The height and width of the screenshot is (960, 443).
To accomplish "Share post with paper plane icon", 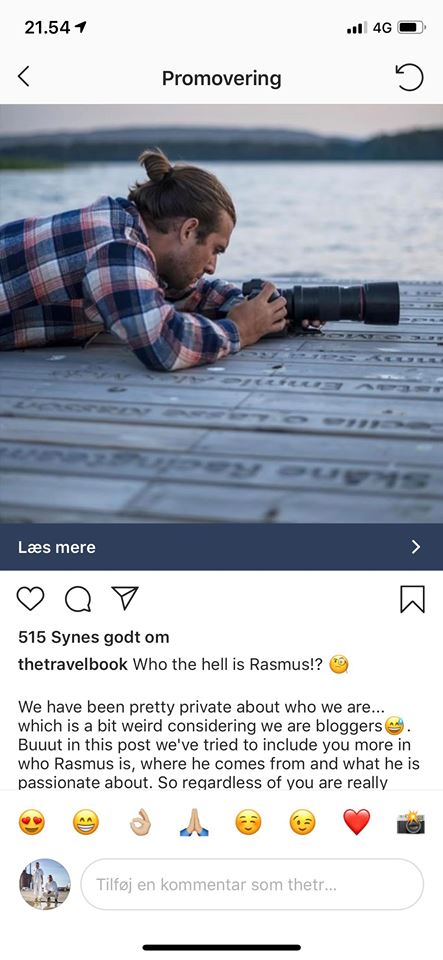I will click(x=125, y=598).
